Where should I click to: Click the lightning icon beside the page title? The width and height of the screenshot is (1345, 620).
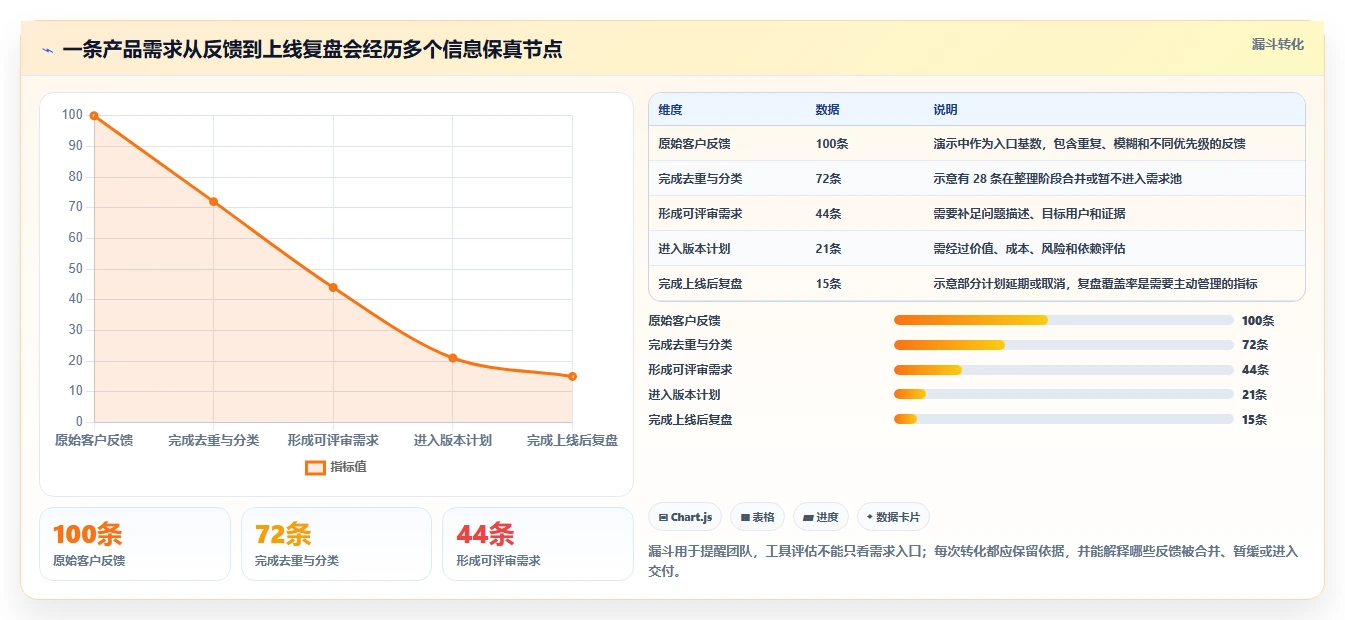(48, 50)
